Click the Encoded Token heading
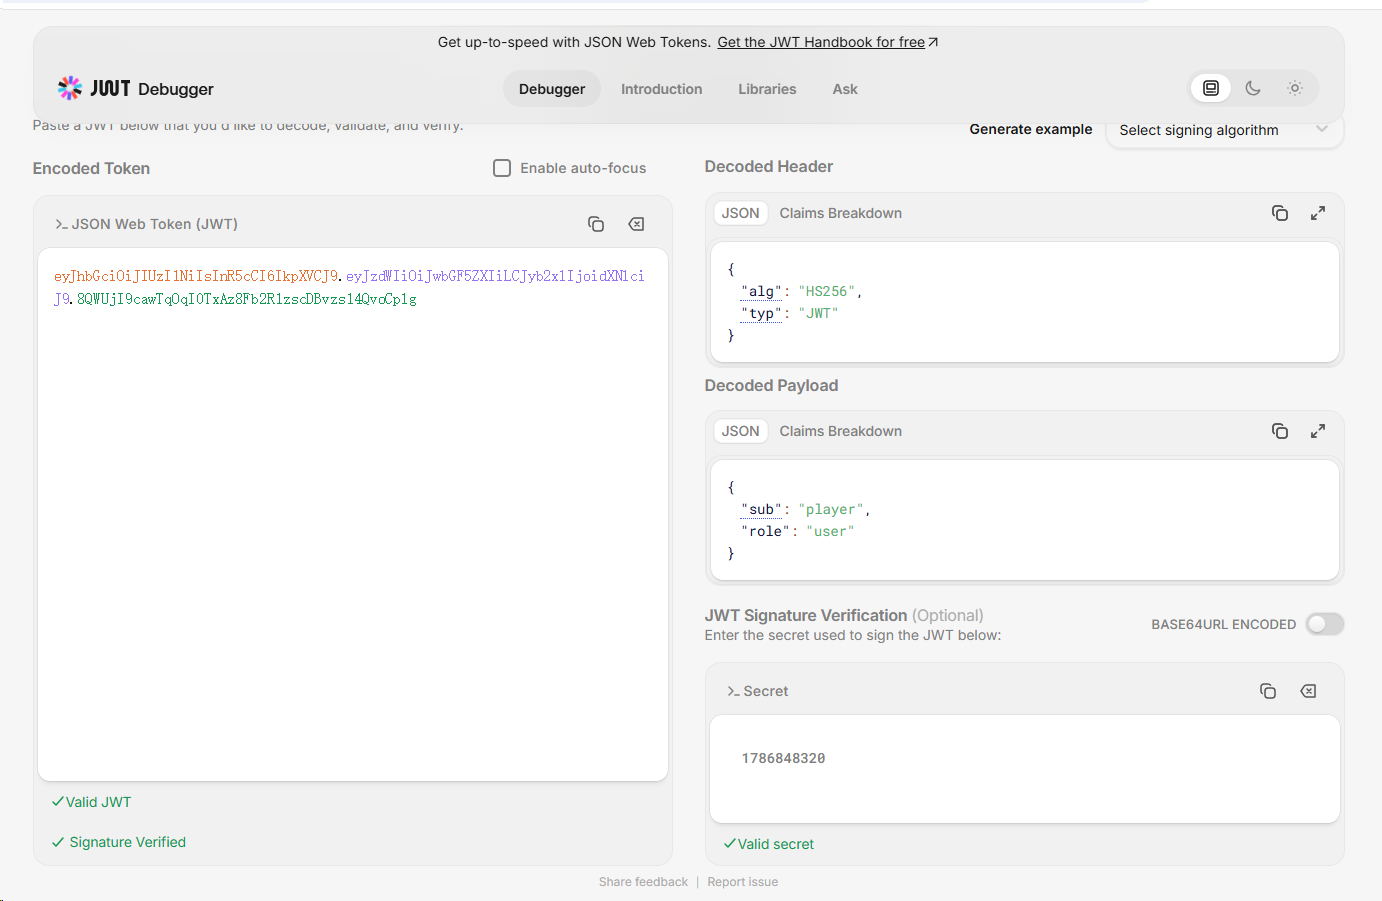1382x901 pixels. 91,168
